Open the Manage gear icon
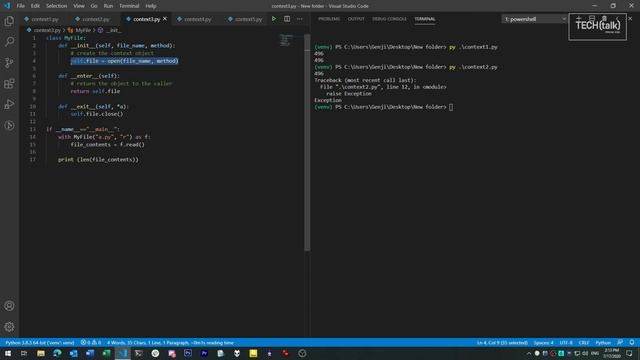Viewport: 640px width, 360px height. (9, 327)
